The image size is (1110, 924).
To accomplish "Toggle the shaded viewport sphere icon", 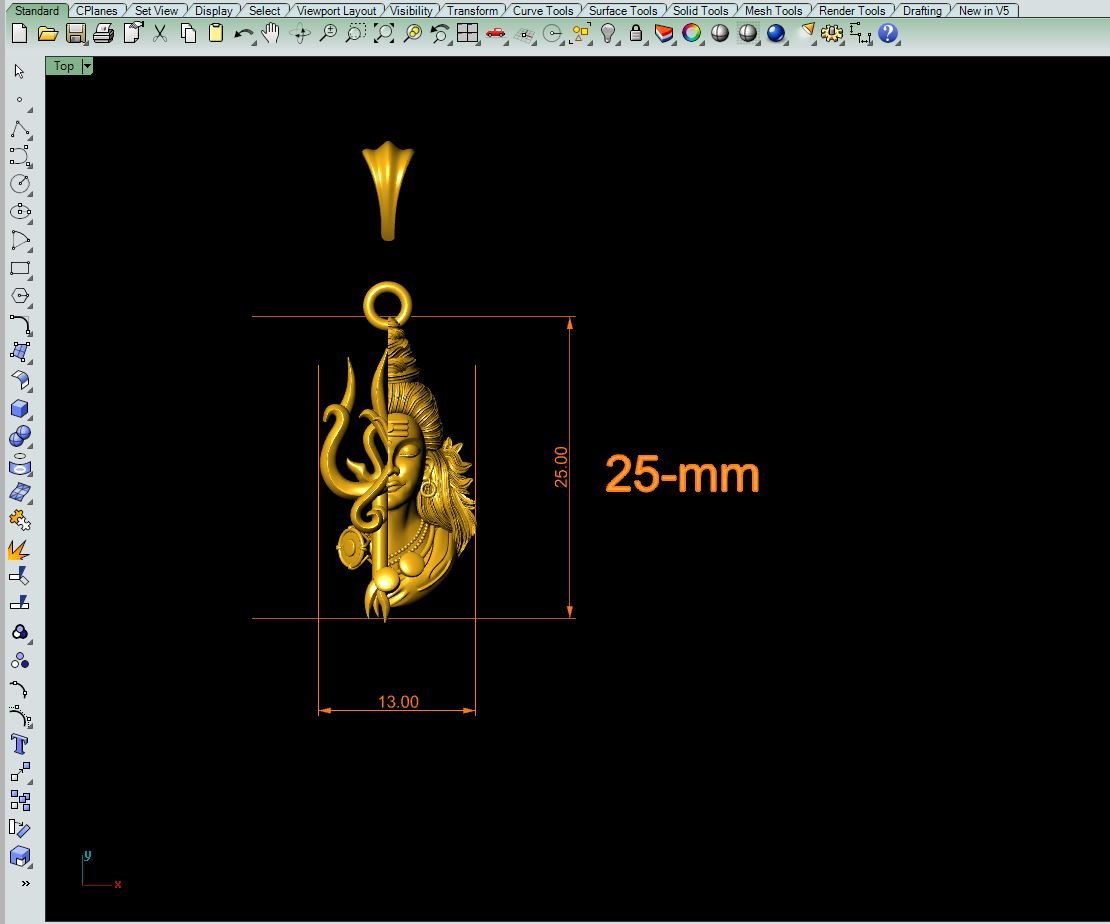I will [720, 33].
